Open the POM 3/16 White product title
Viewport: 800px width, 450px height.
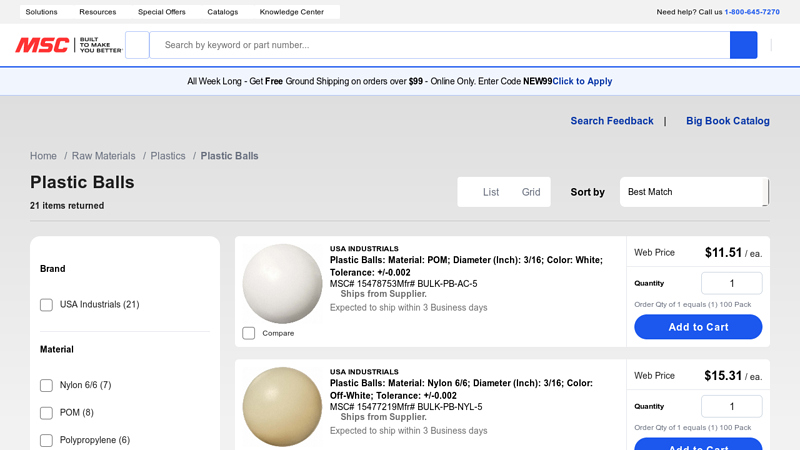466,266
